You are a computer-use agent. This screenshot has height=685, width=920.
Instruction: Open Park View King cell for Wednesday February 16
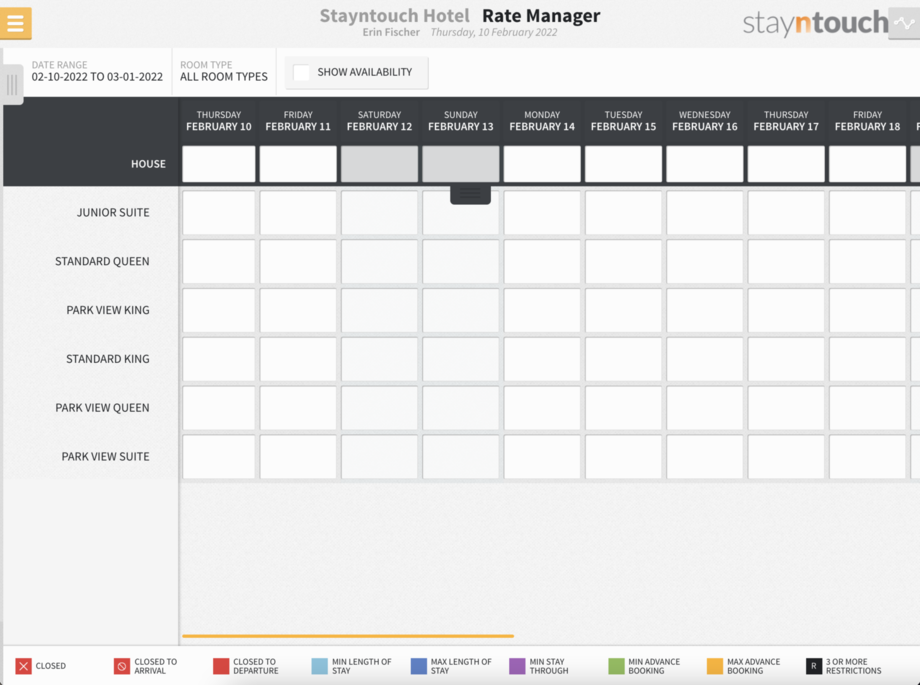tap(705, 310)
